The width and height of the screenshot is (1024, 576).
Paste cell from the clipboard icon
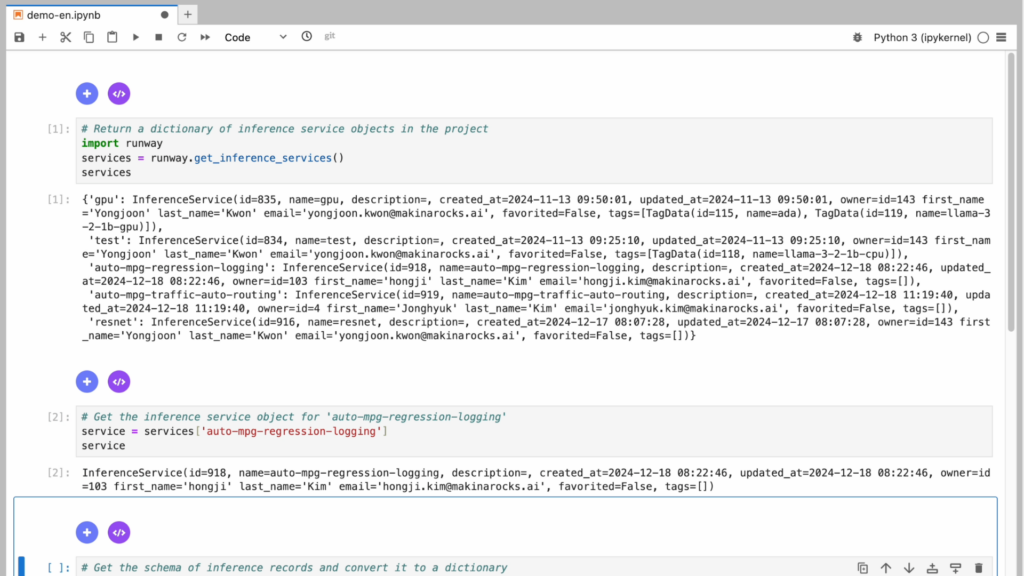coord(111,37)
